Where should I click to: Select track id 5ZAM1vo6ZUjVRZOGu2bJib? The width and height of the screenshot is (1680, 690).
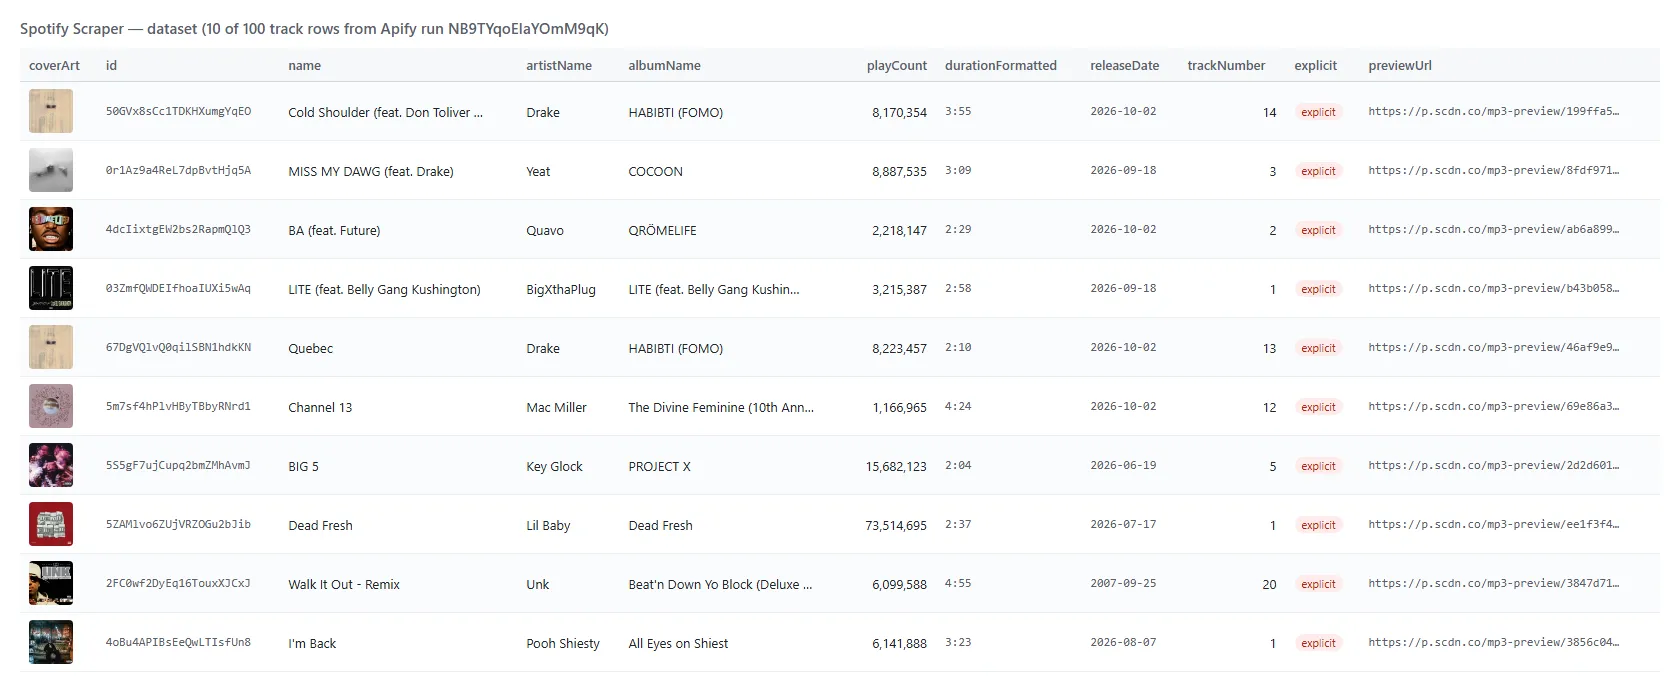[178, 524]
